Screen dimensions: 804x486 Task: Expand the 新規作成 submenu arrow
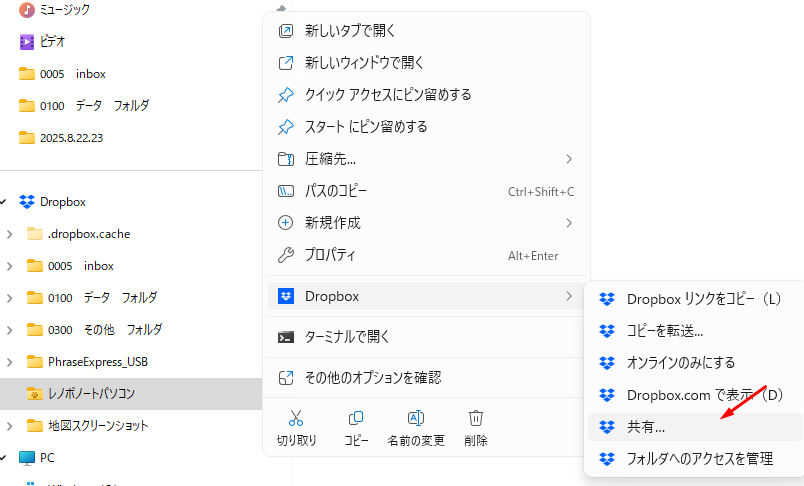569,222
